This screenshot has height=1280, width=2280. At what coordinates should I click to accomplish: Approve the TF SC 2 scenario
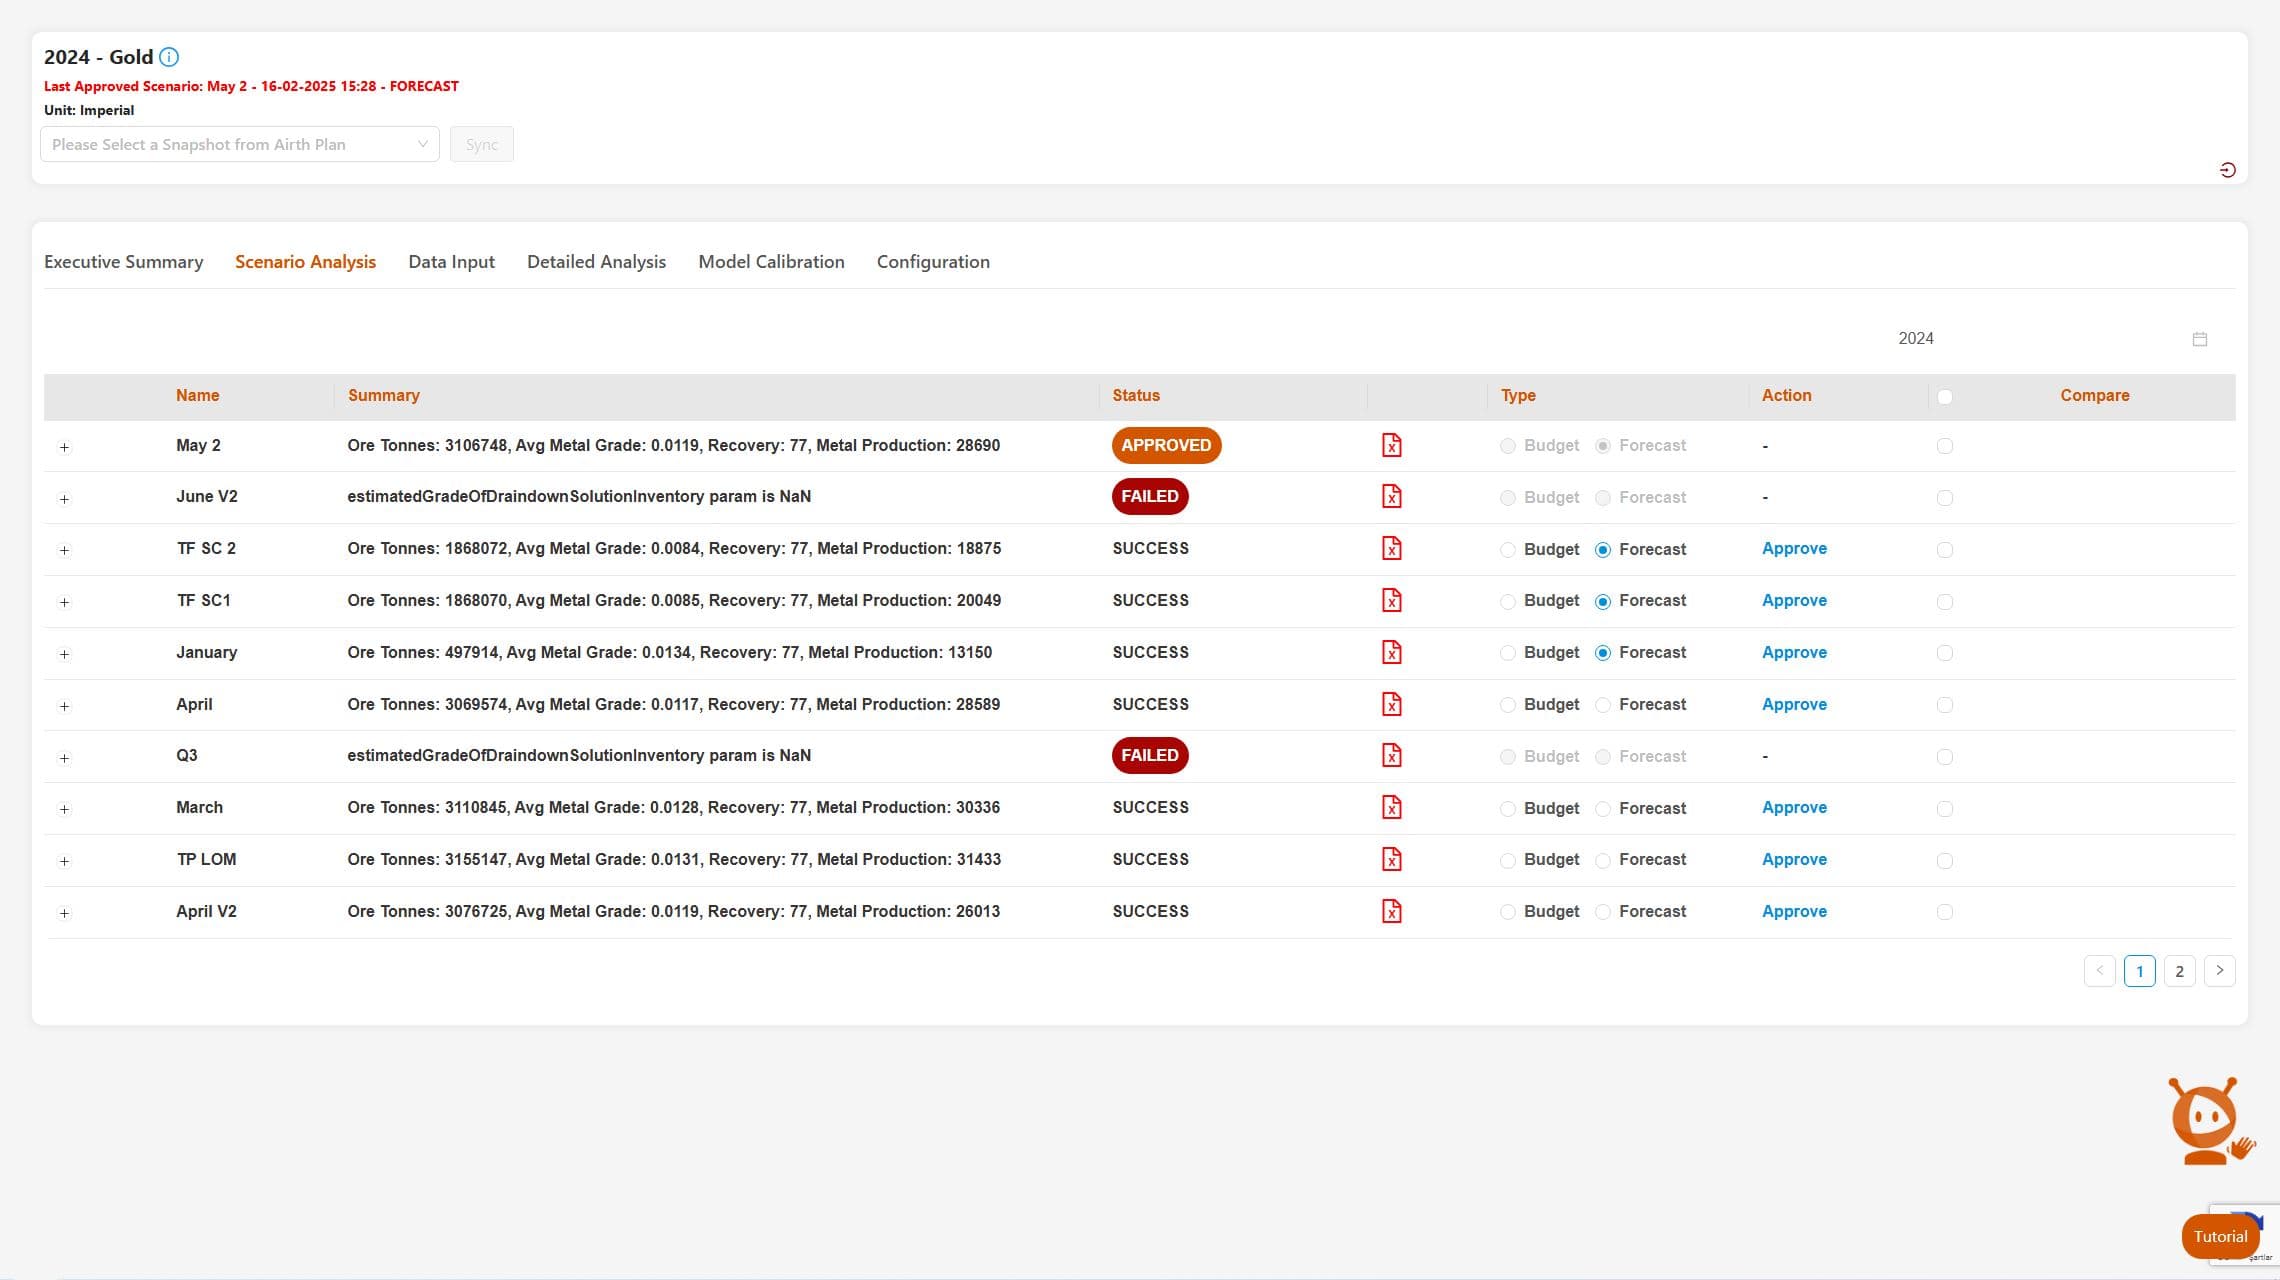pyautogui.click(x=1794, y=548)
